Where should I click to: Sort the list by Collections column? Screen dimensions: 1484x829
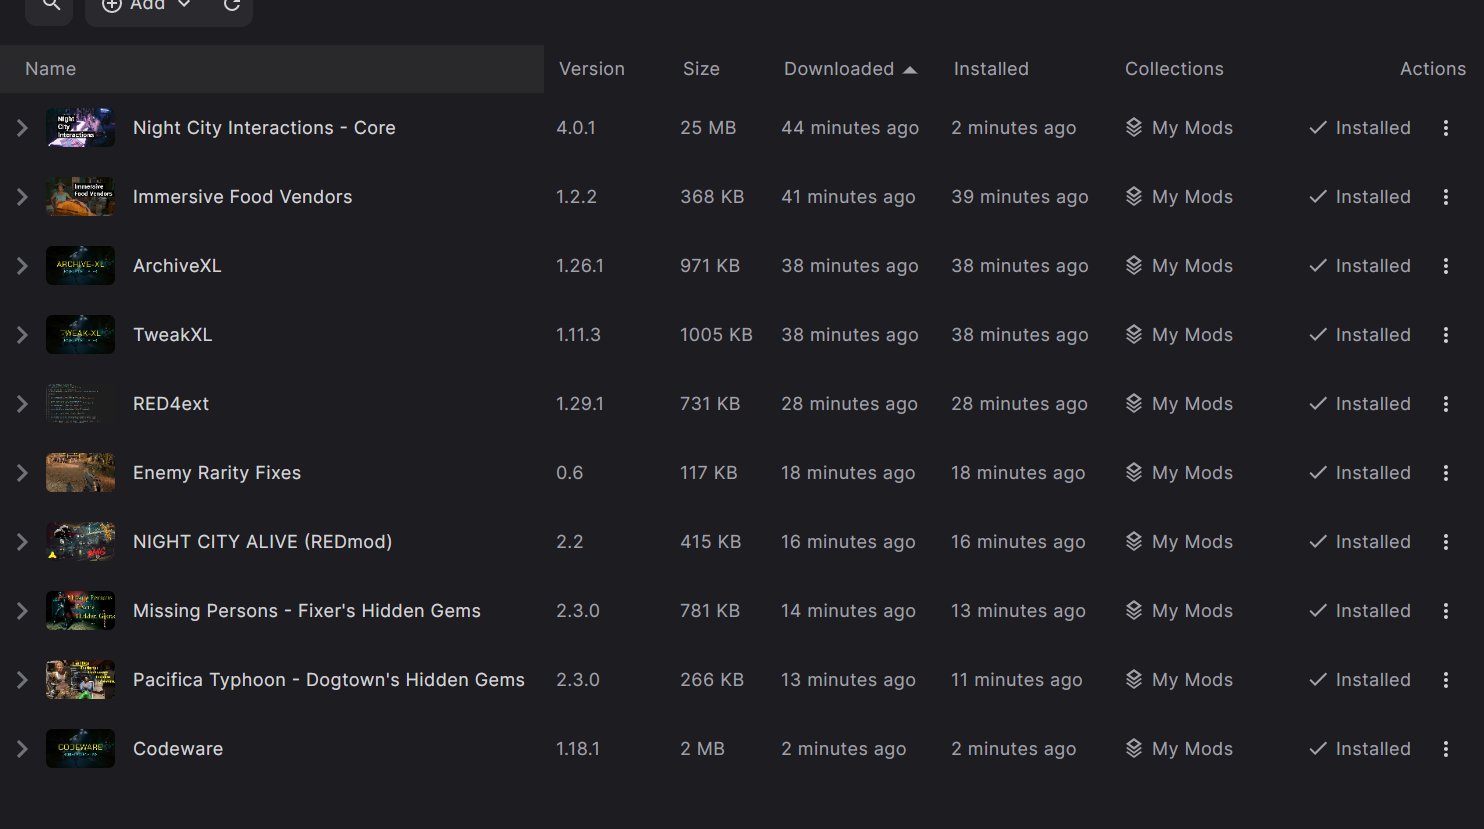coord(1174,69)
